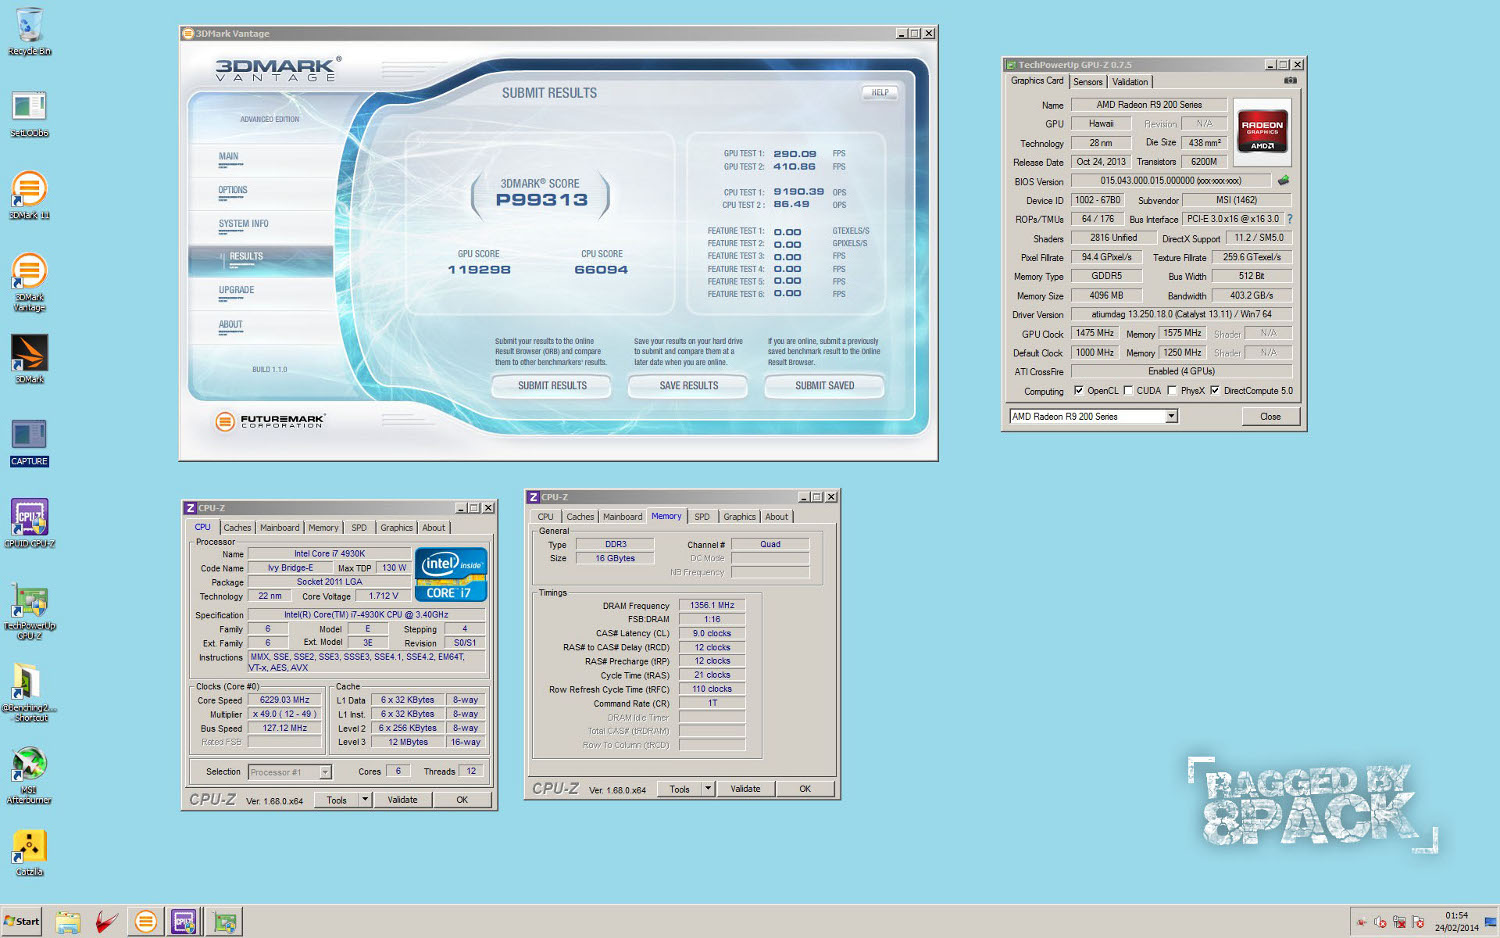Open Windows Explorer from the taskbar

pos(67,922)
